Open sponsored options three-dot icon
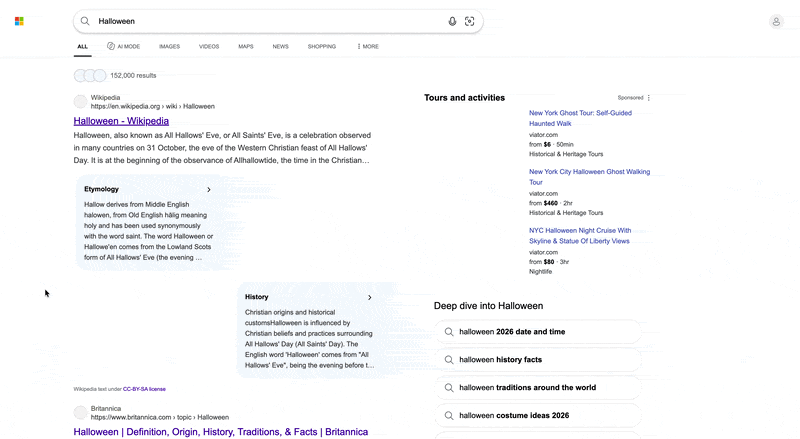This screenshot has height=439, width=800. coord(648,97)
